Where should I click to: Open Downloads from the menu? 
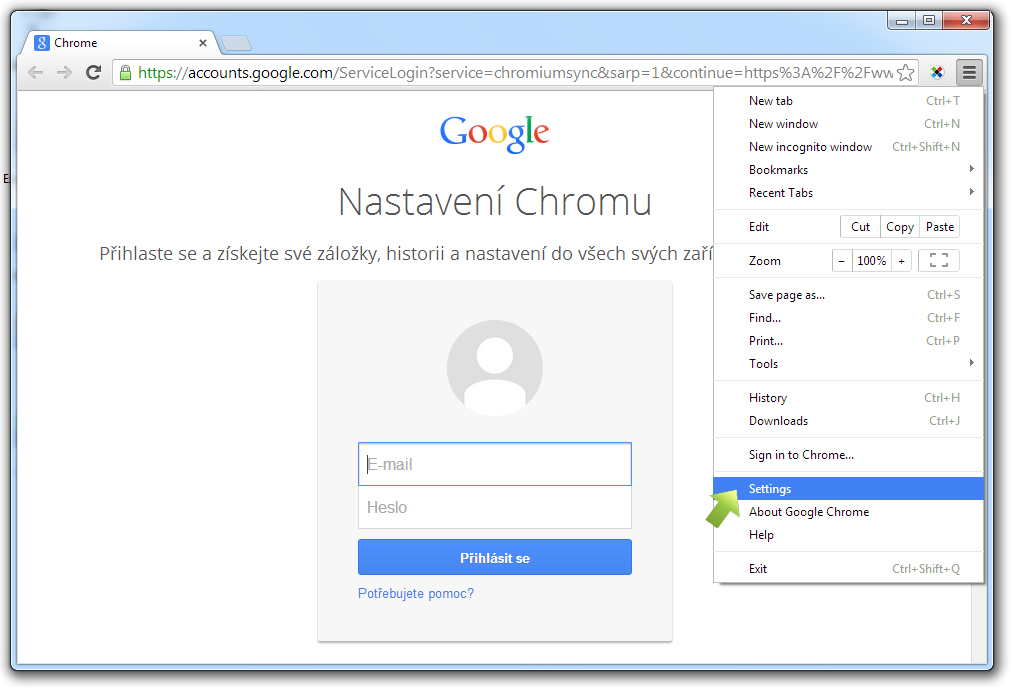(x=848, y=421)
